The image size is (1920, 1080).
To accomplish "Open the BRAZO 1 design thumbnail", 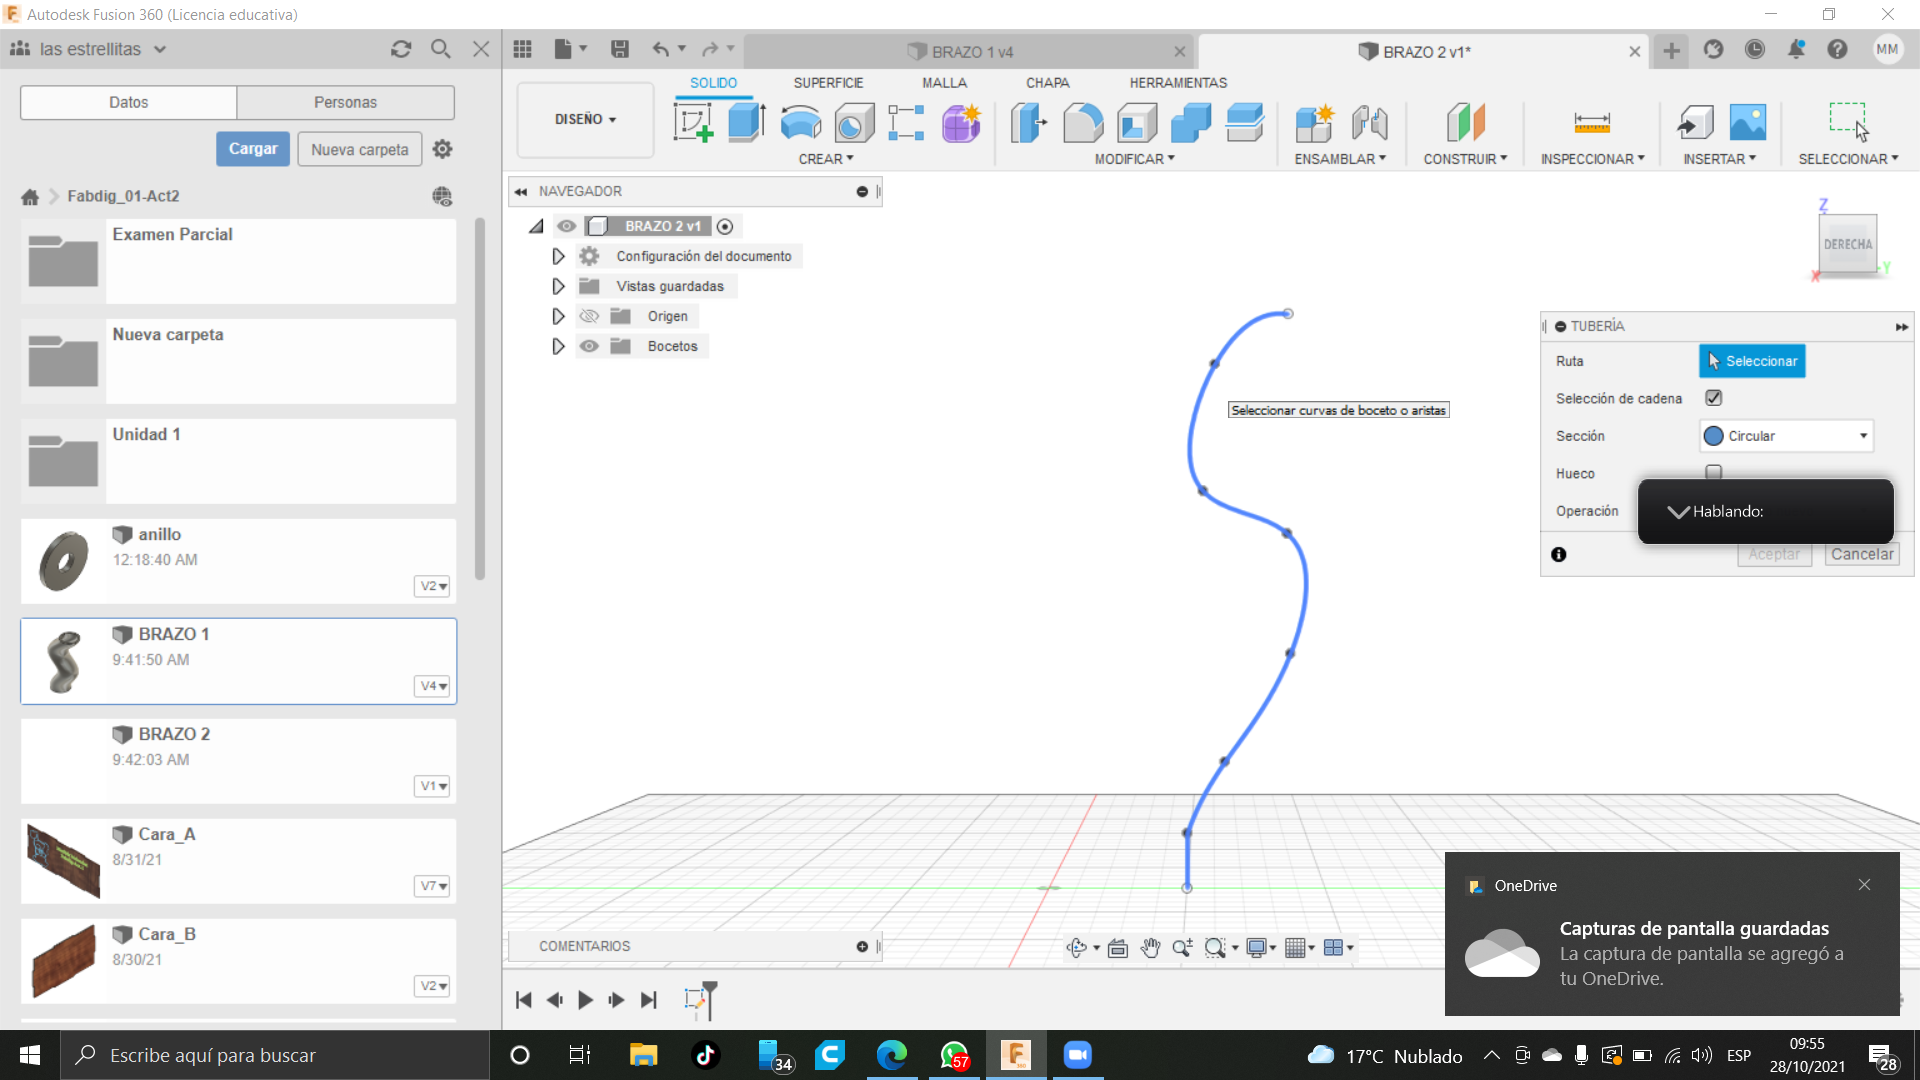I will click(x=64, y=661).
